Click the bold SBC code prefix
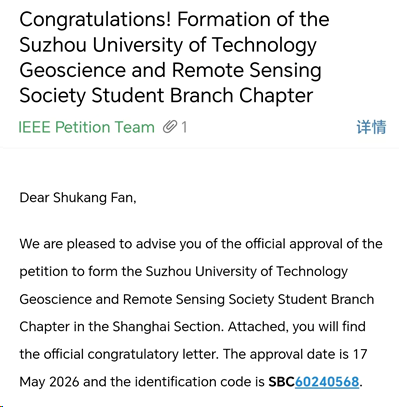Viewport: 399px width, 407px height. coord(282,382)
